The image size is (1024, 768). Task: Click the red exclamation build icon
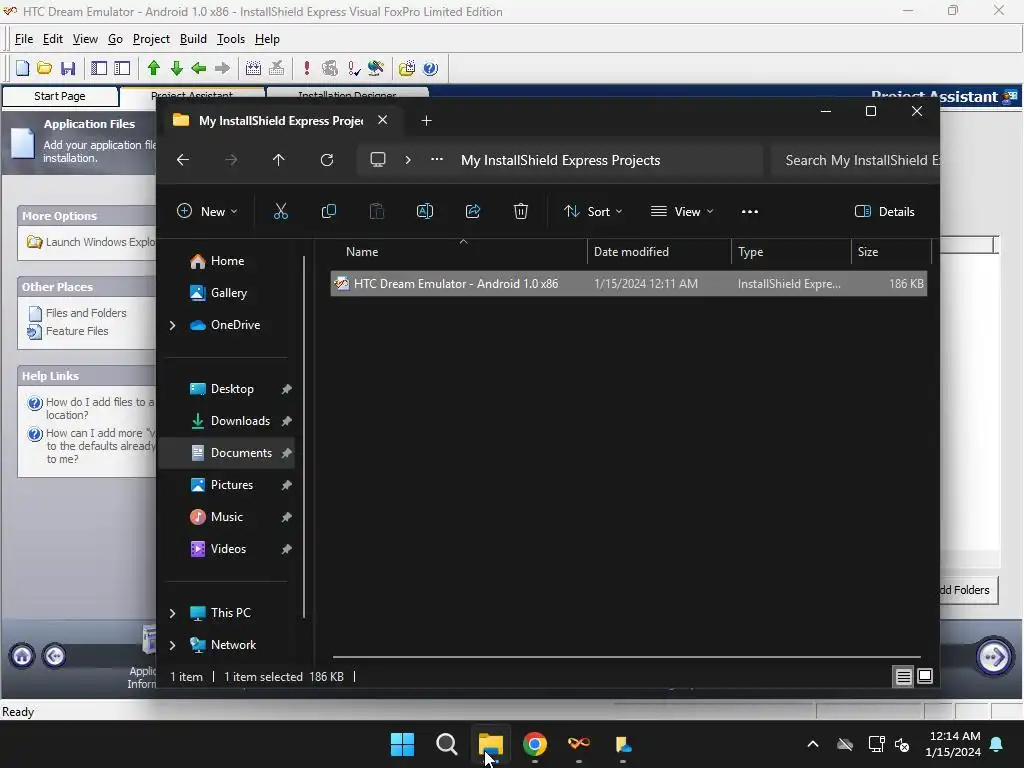[x=306, y=68]
